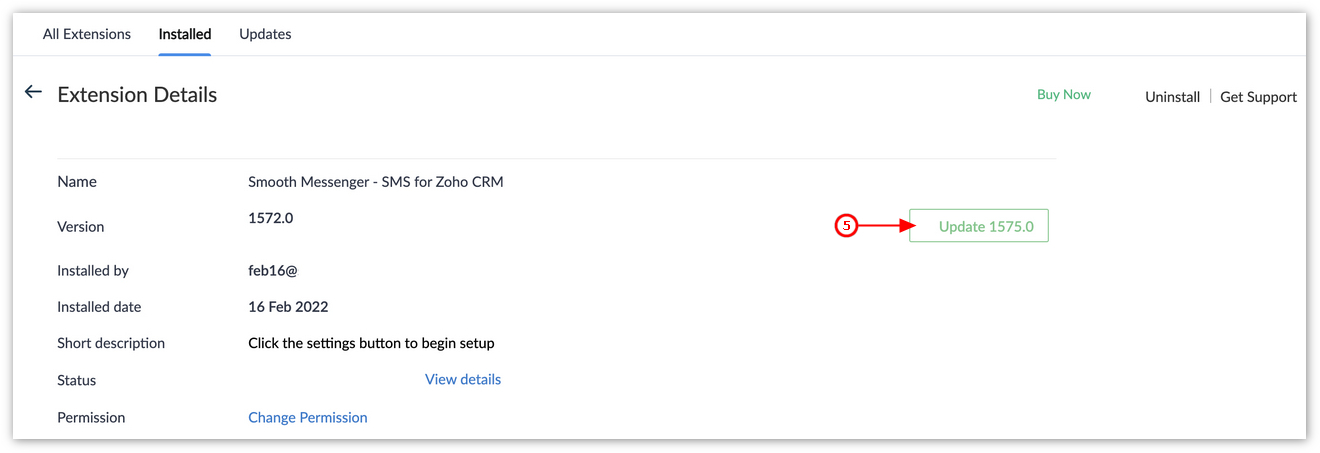Click the installed date 16 Feb 2022
Screen dimensions: 1320x453
(288, 307)
